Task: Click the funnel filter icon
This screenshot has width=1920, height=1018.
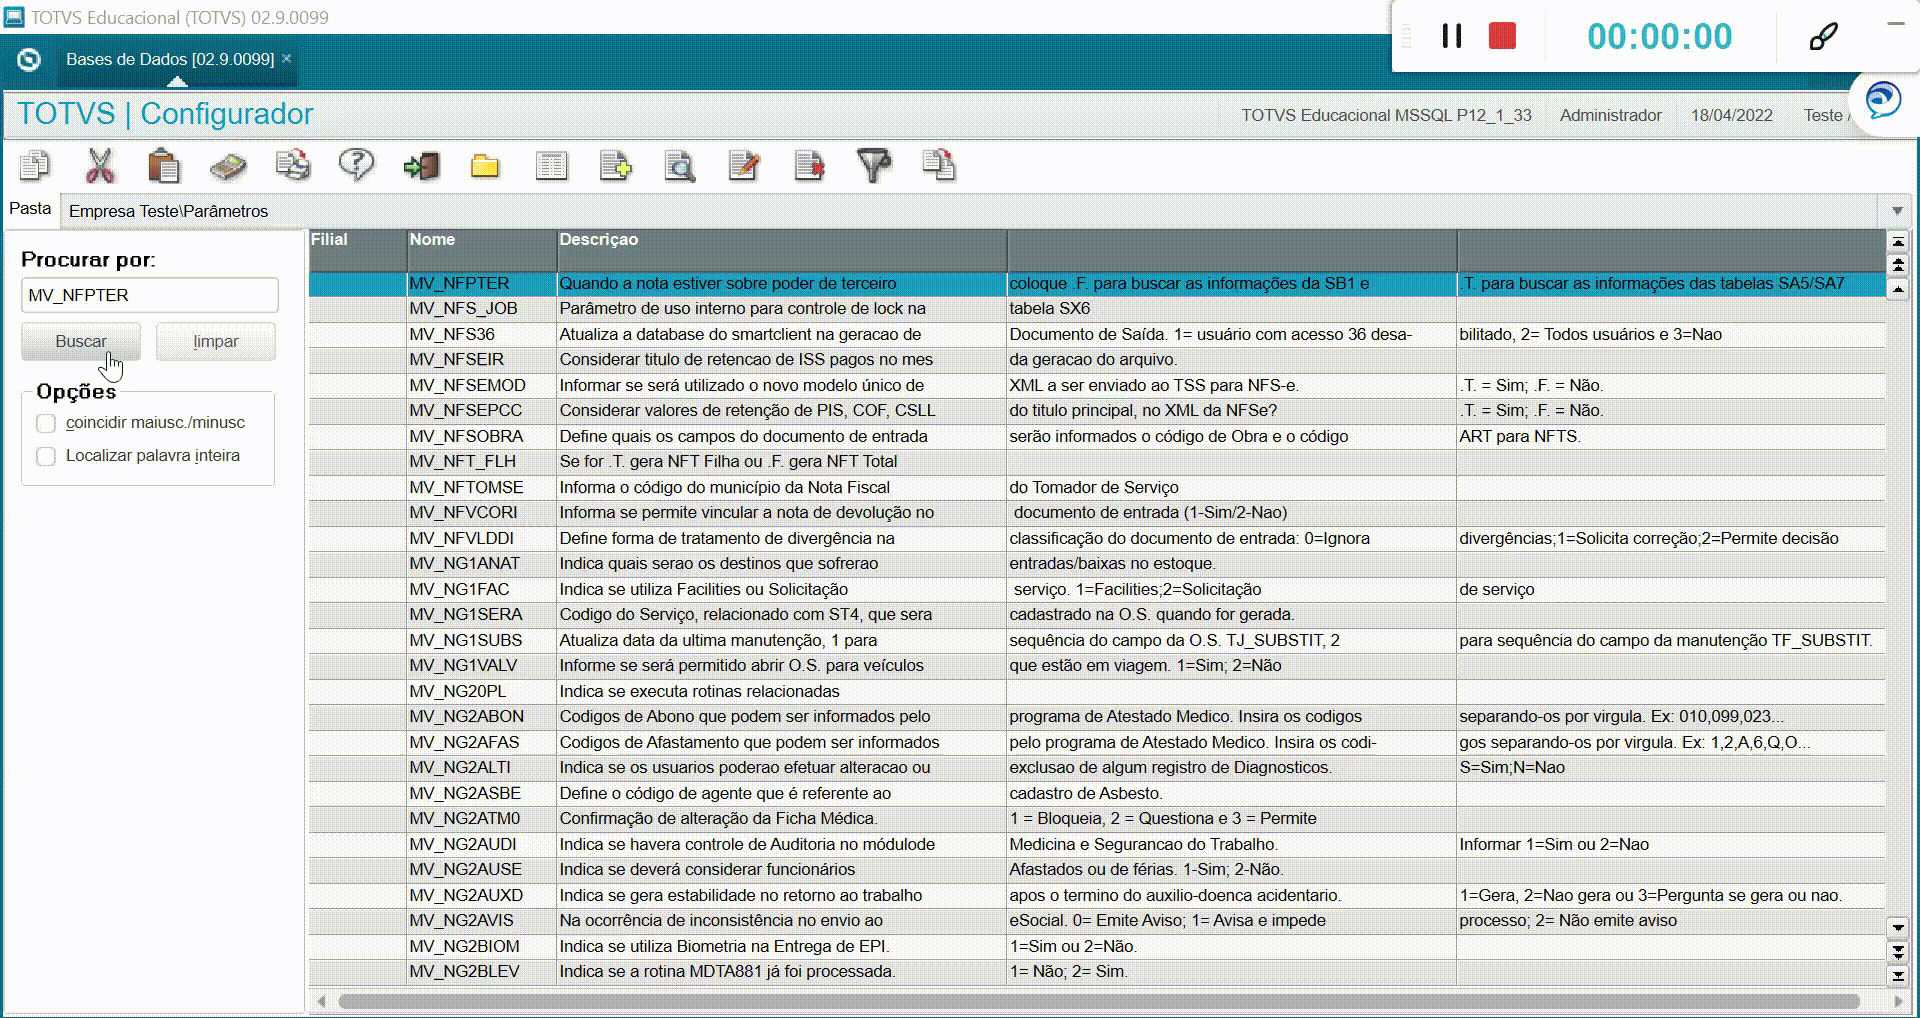Action: (x=874, y=165)
